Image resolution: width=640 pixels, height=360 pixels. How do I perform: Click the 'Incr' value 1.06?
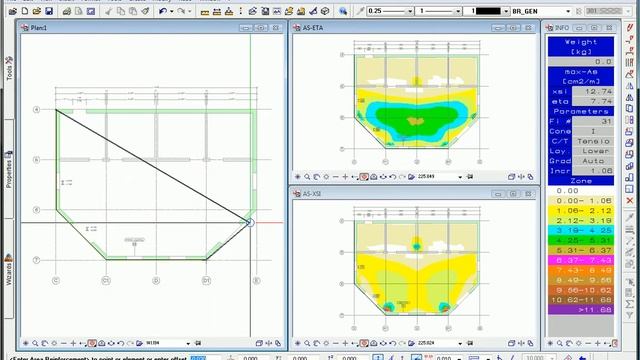point(593,171)
